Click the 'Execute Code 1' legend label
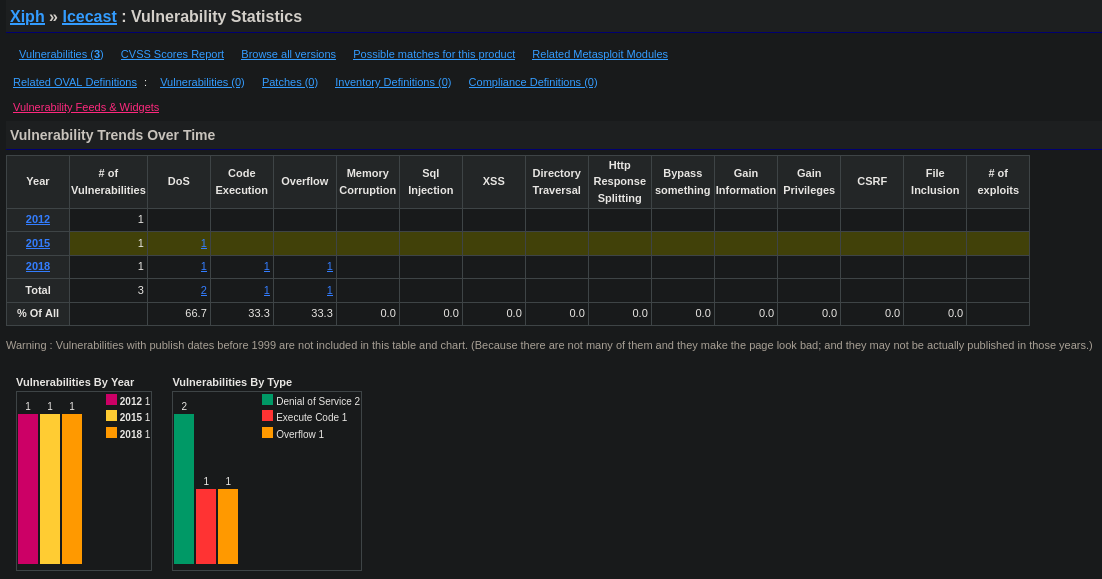Viewport: 1102px width, 579px height. [311, 417]
